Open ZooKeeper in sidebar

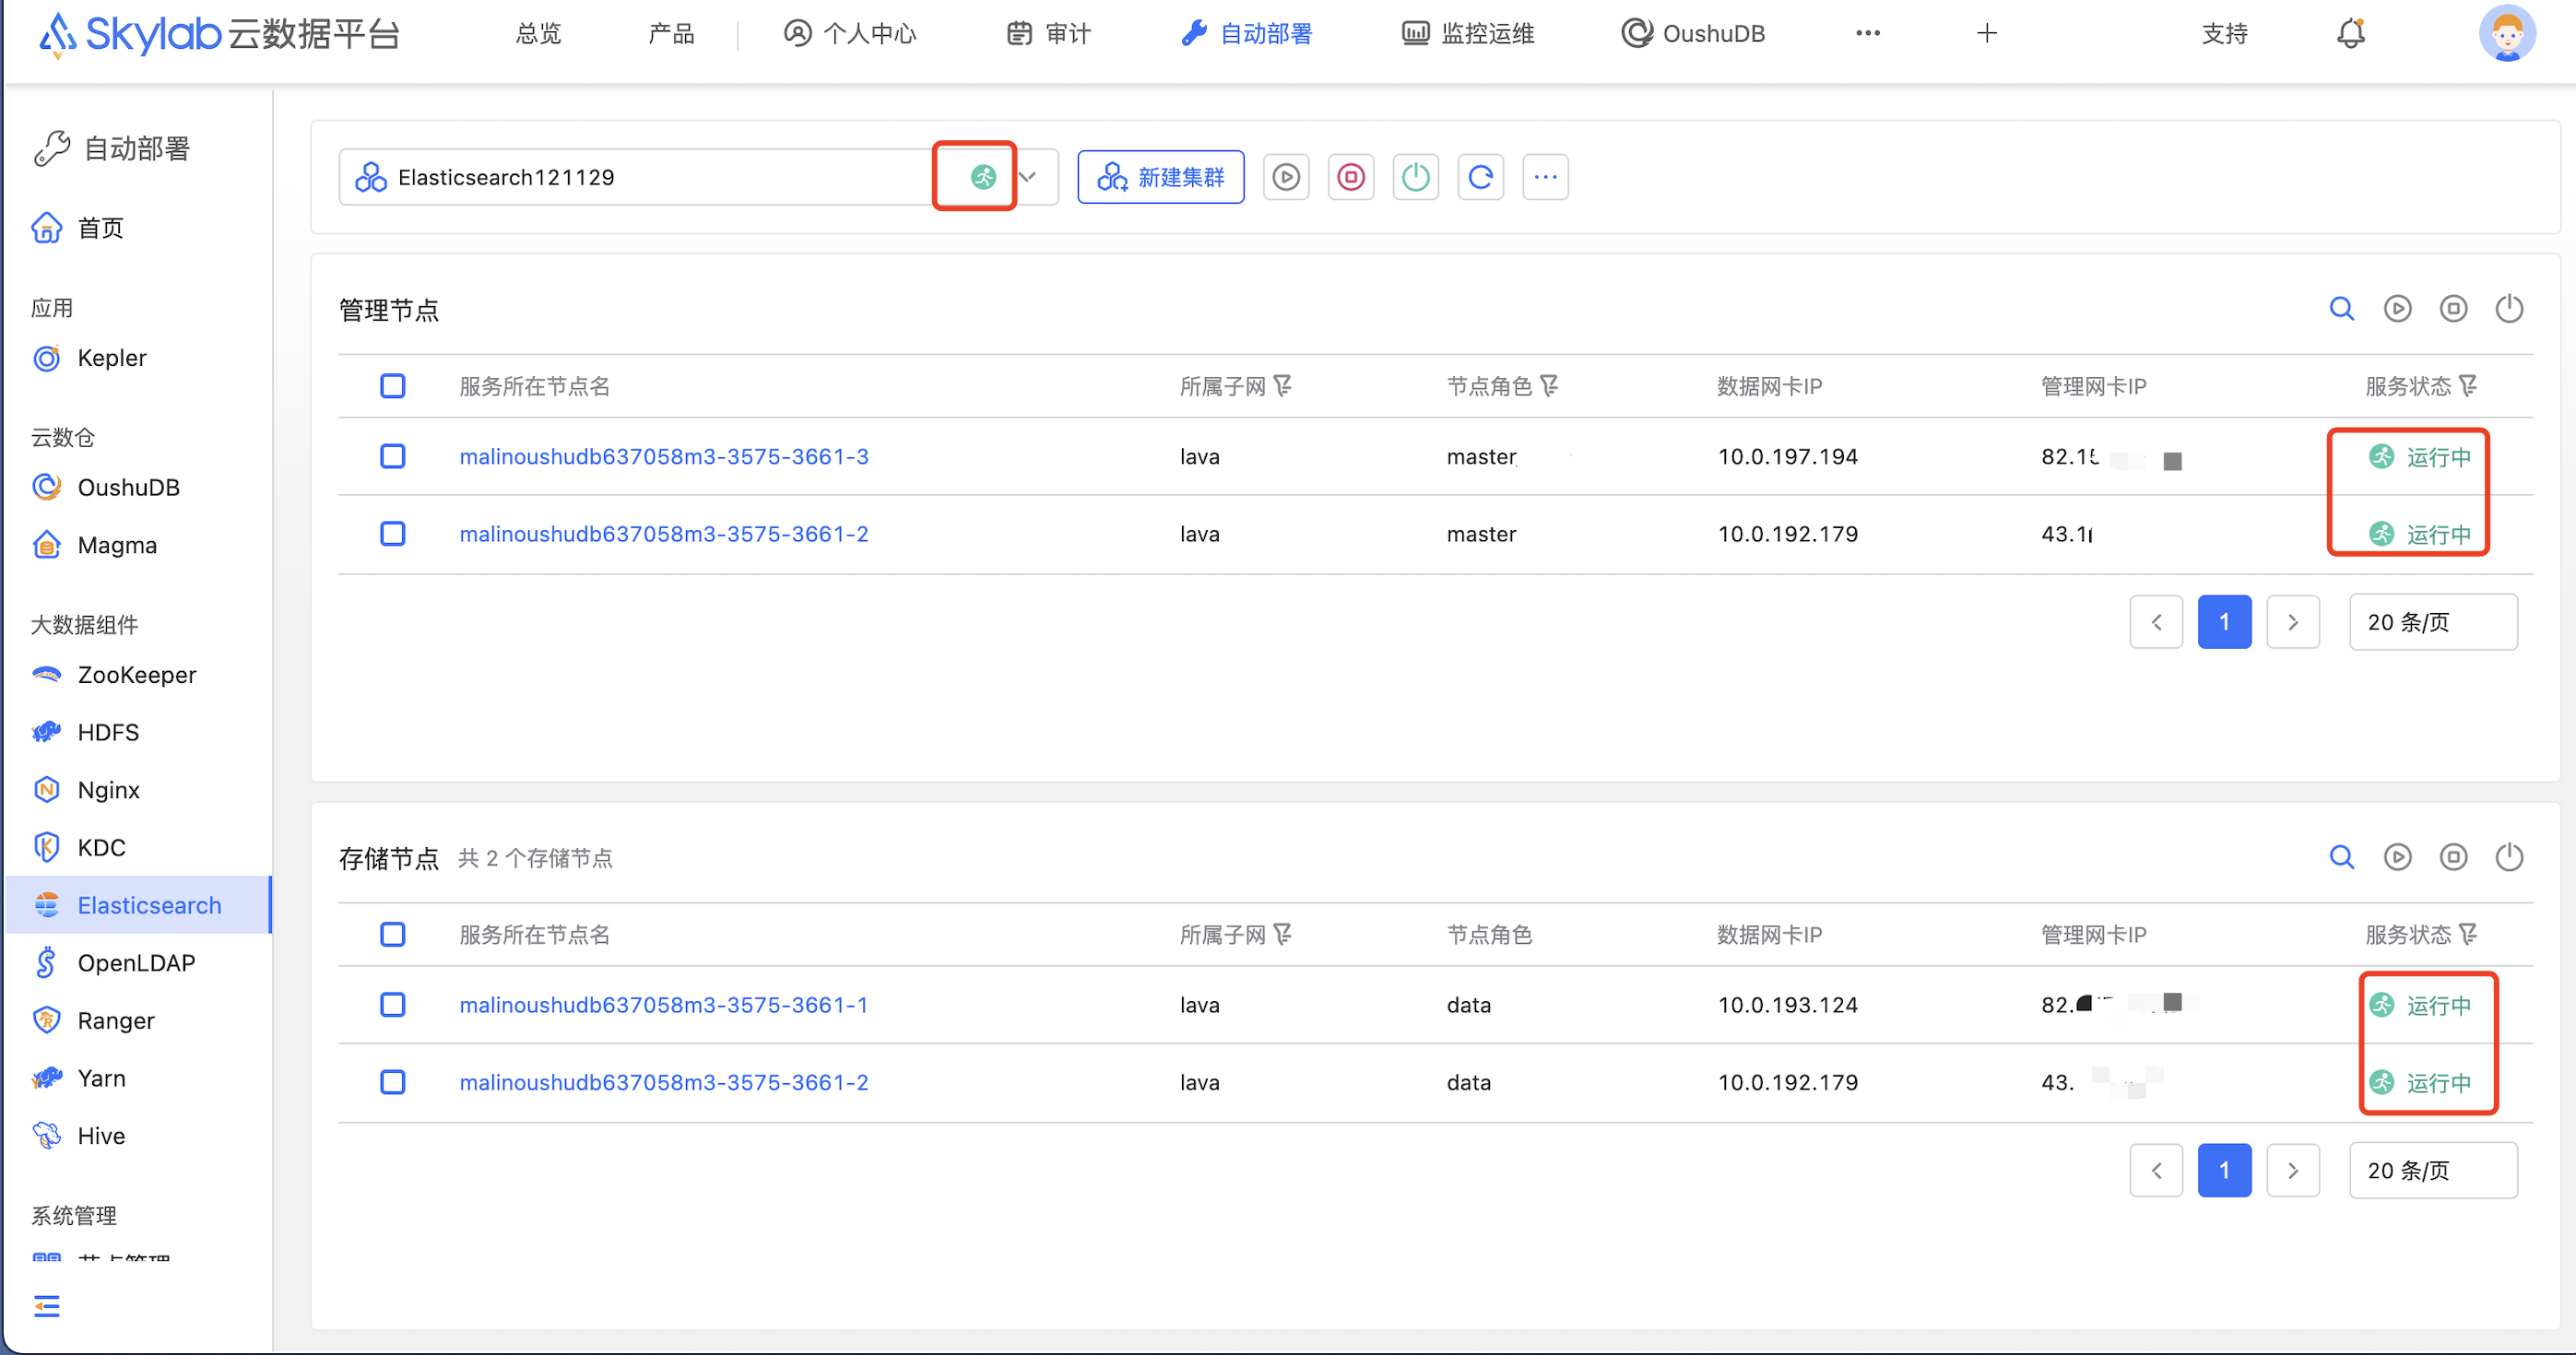coord(114,675)
